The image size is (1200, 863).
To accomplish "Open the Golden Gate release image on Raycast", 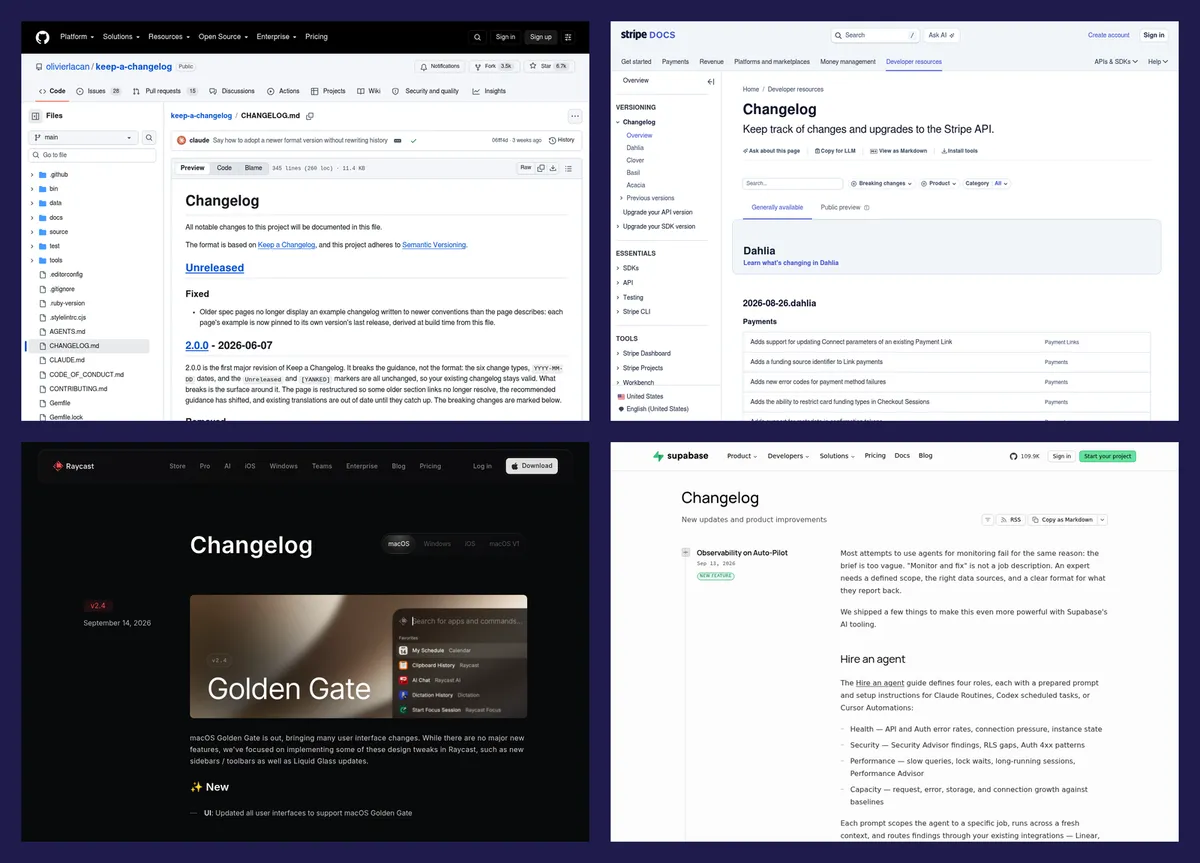I will coord(358,657).
